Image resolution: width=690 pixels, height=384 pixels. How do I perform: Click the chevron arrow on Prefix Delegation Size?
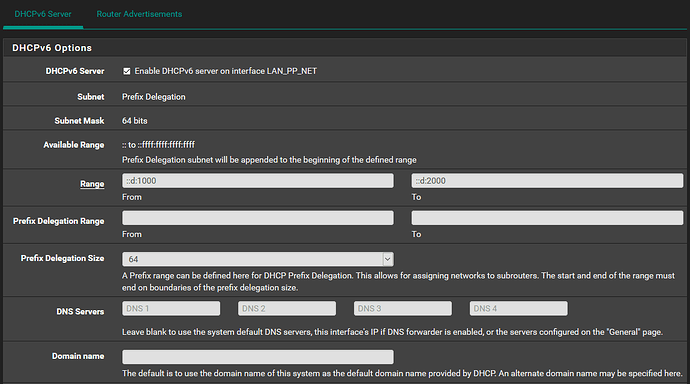(x=387, y=259)
